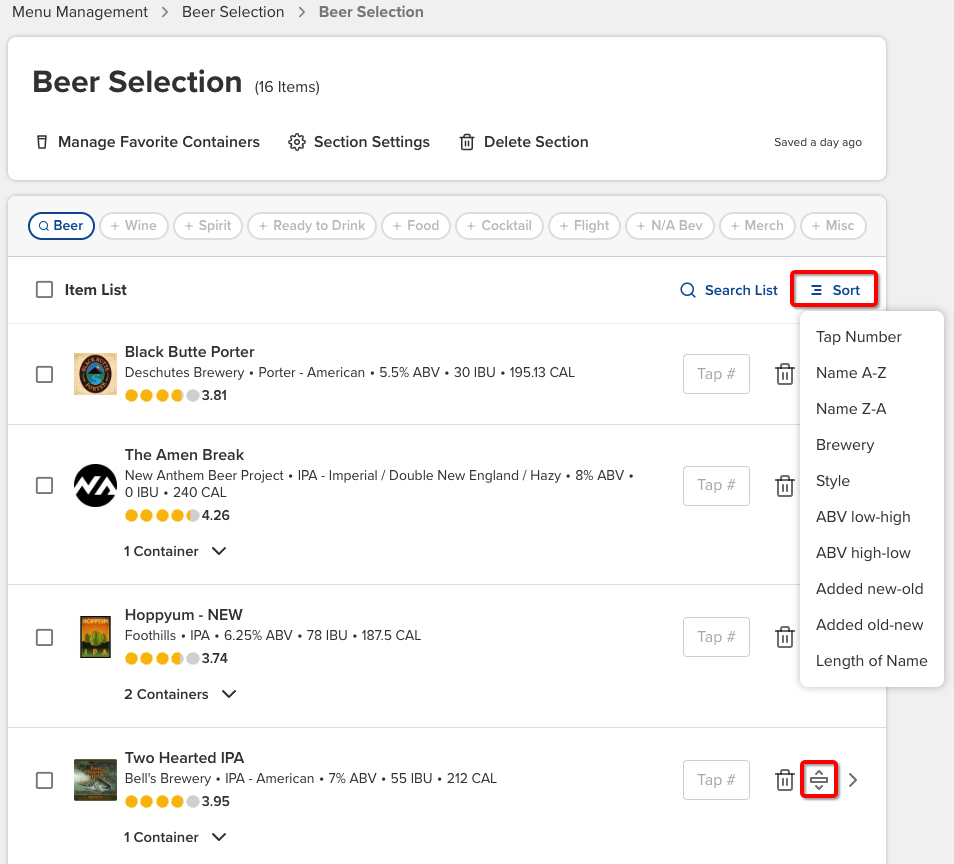Click the Search List magnifier icon
The image size is (954, 864).
[x=687, y=290]
